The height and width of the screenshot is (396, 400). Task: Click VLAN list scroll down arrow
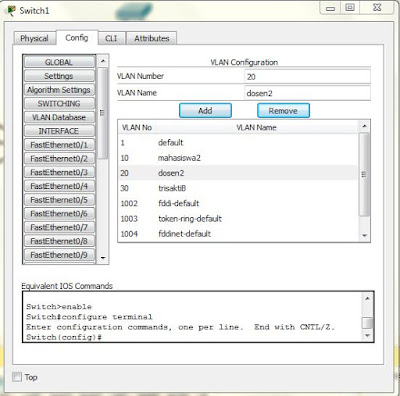tap(364, 235)
